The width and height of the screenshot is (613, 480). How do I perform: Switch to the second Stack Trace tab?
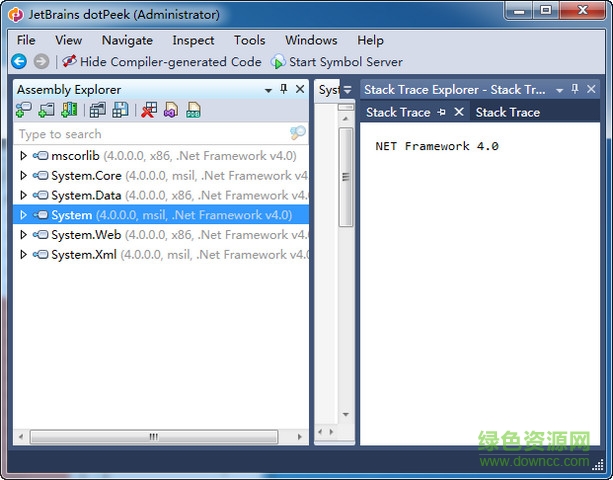[507, 113]
